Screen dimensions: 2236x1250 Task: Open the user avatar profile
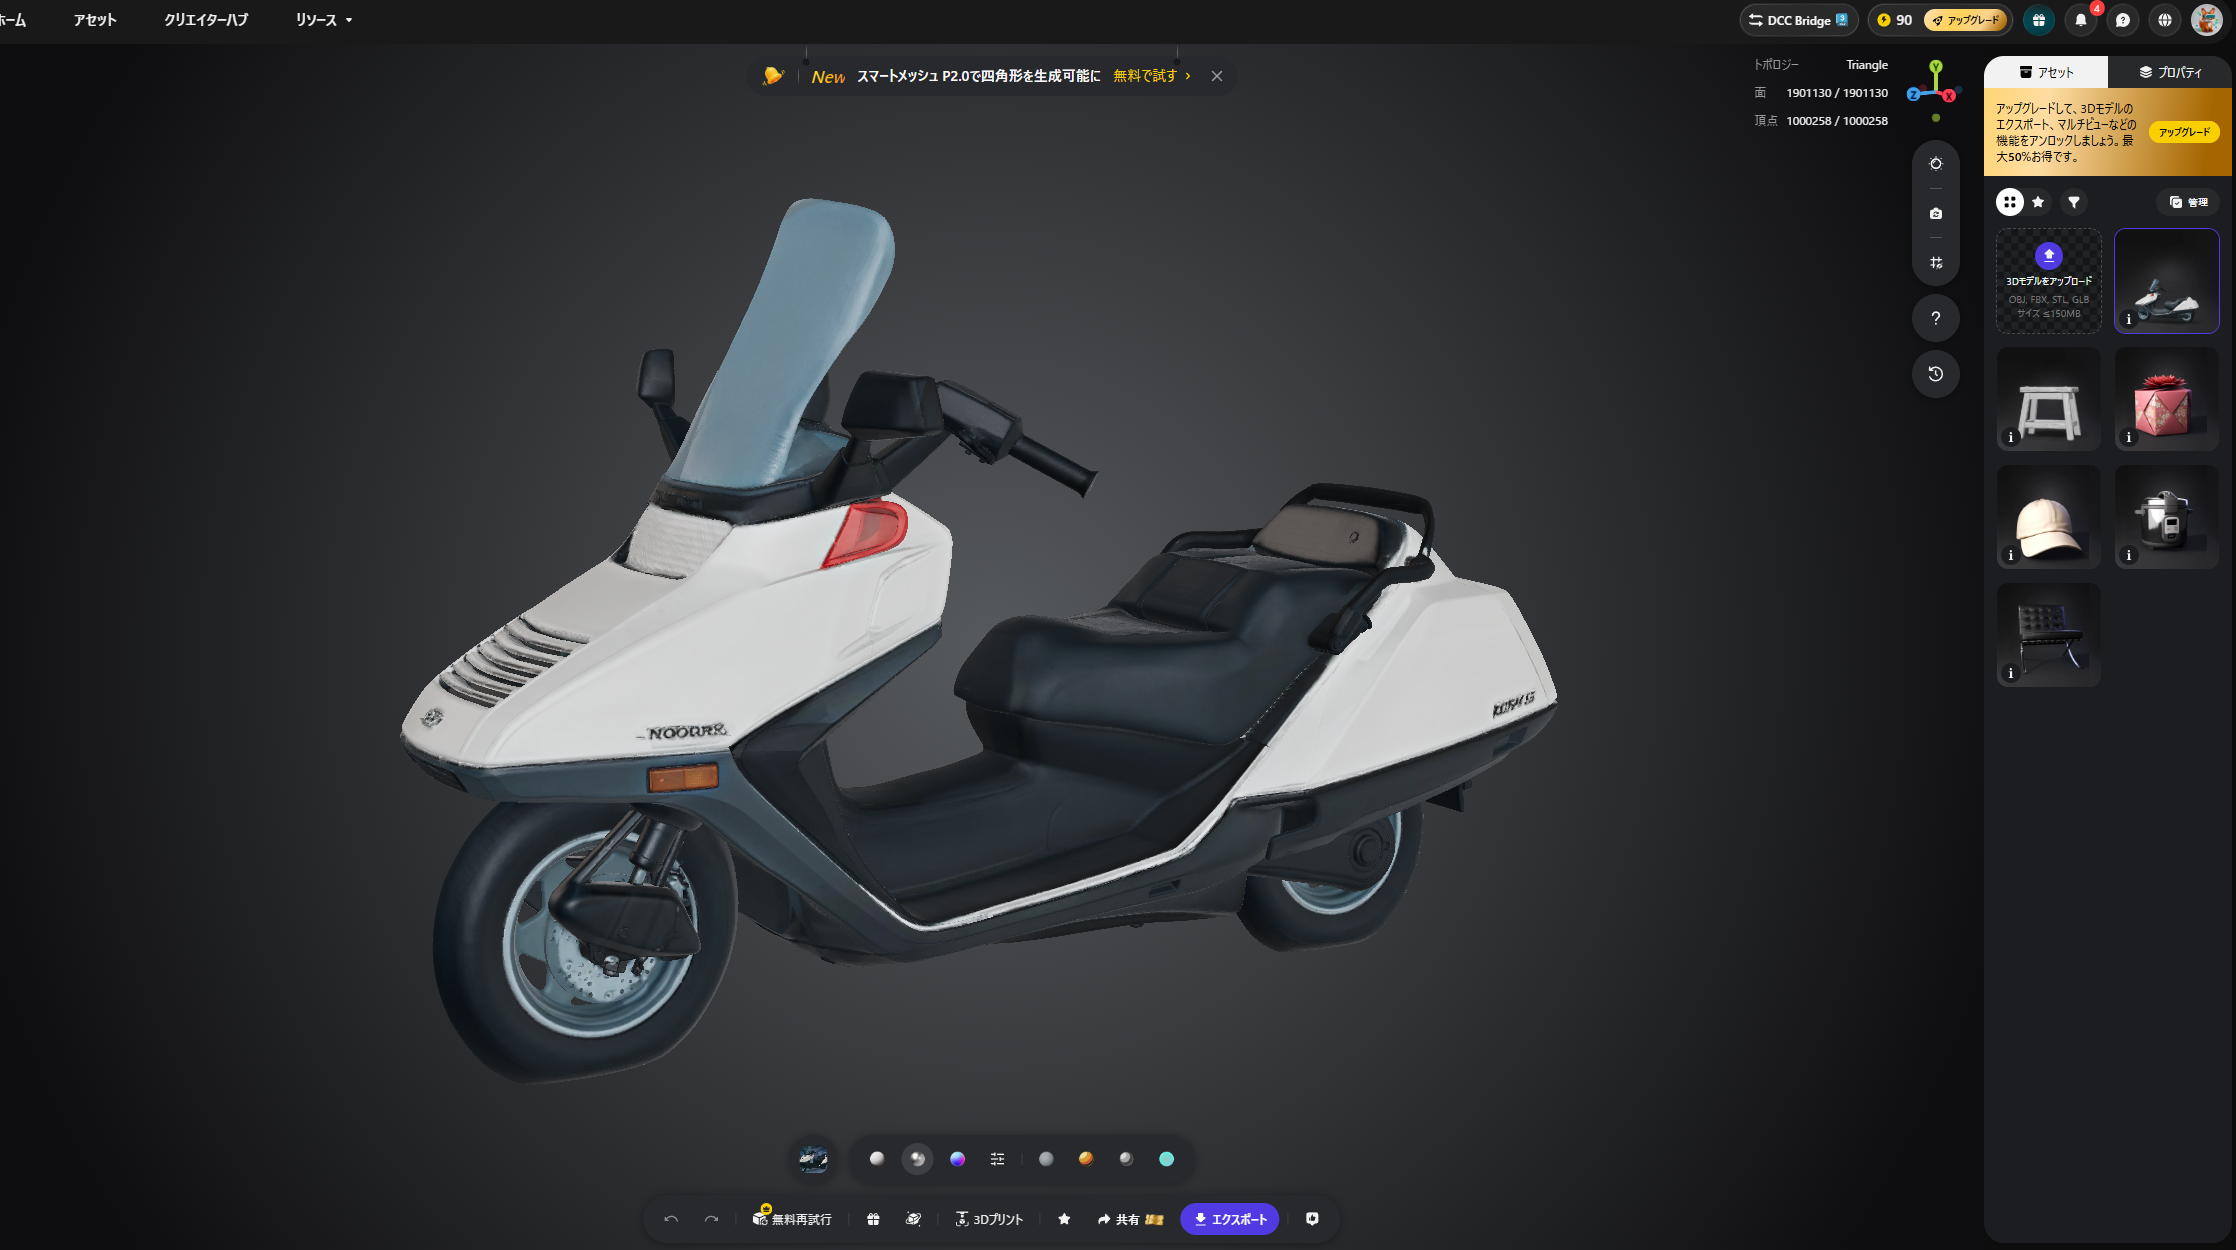2207,20
